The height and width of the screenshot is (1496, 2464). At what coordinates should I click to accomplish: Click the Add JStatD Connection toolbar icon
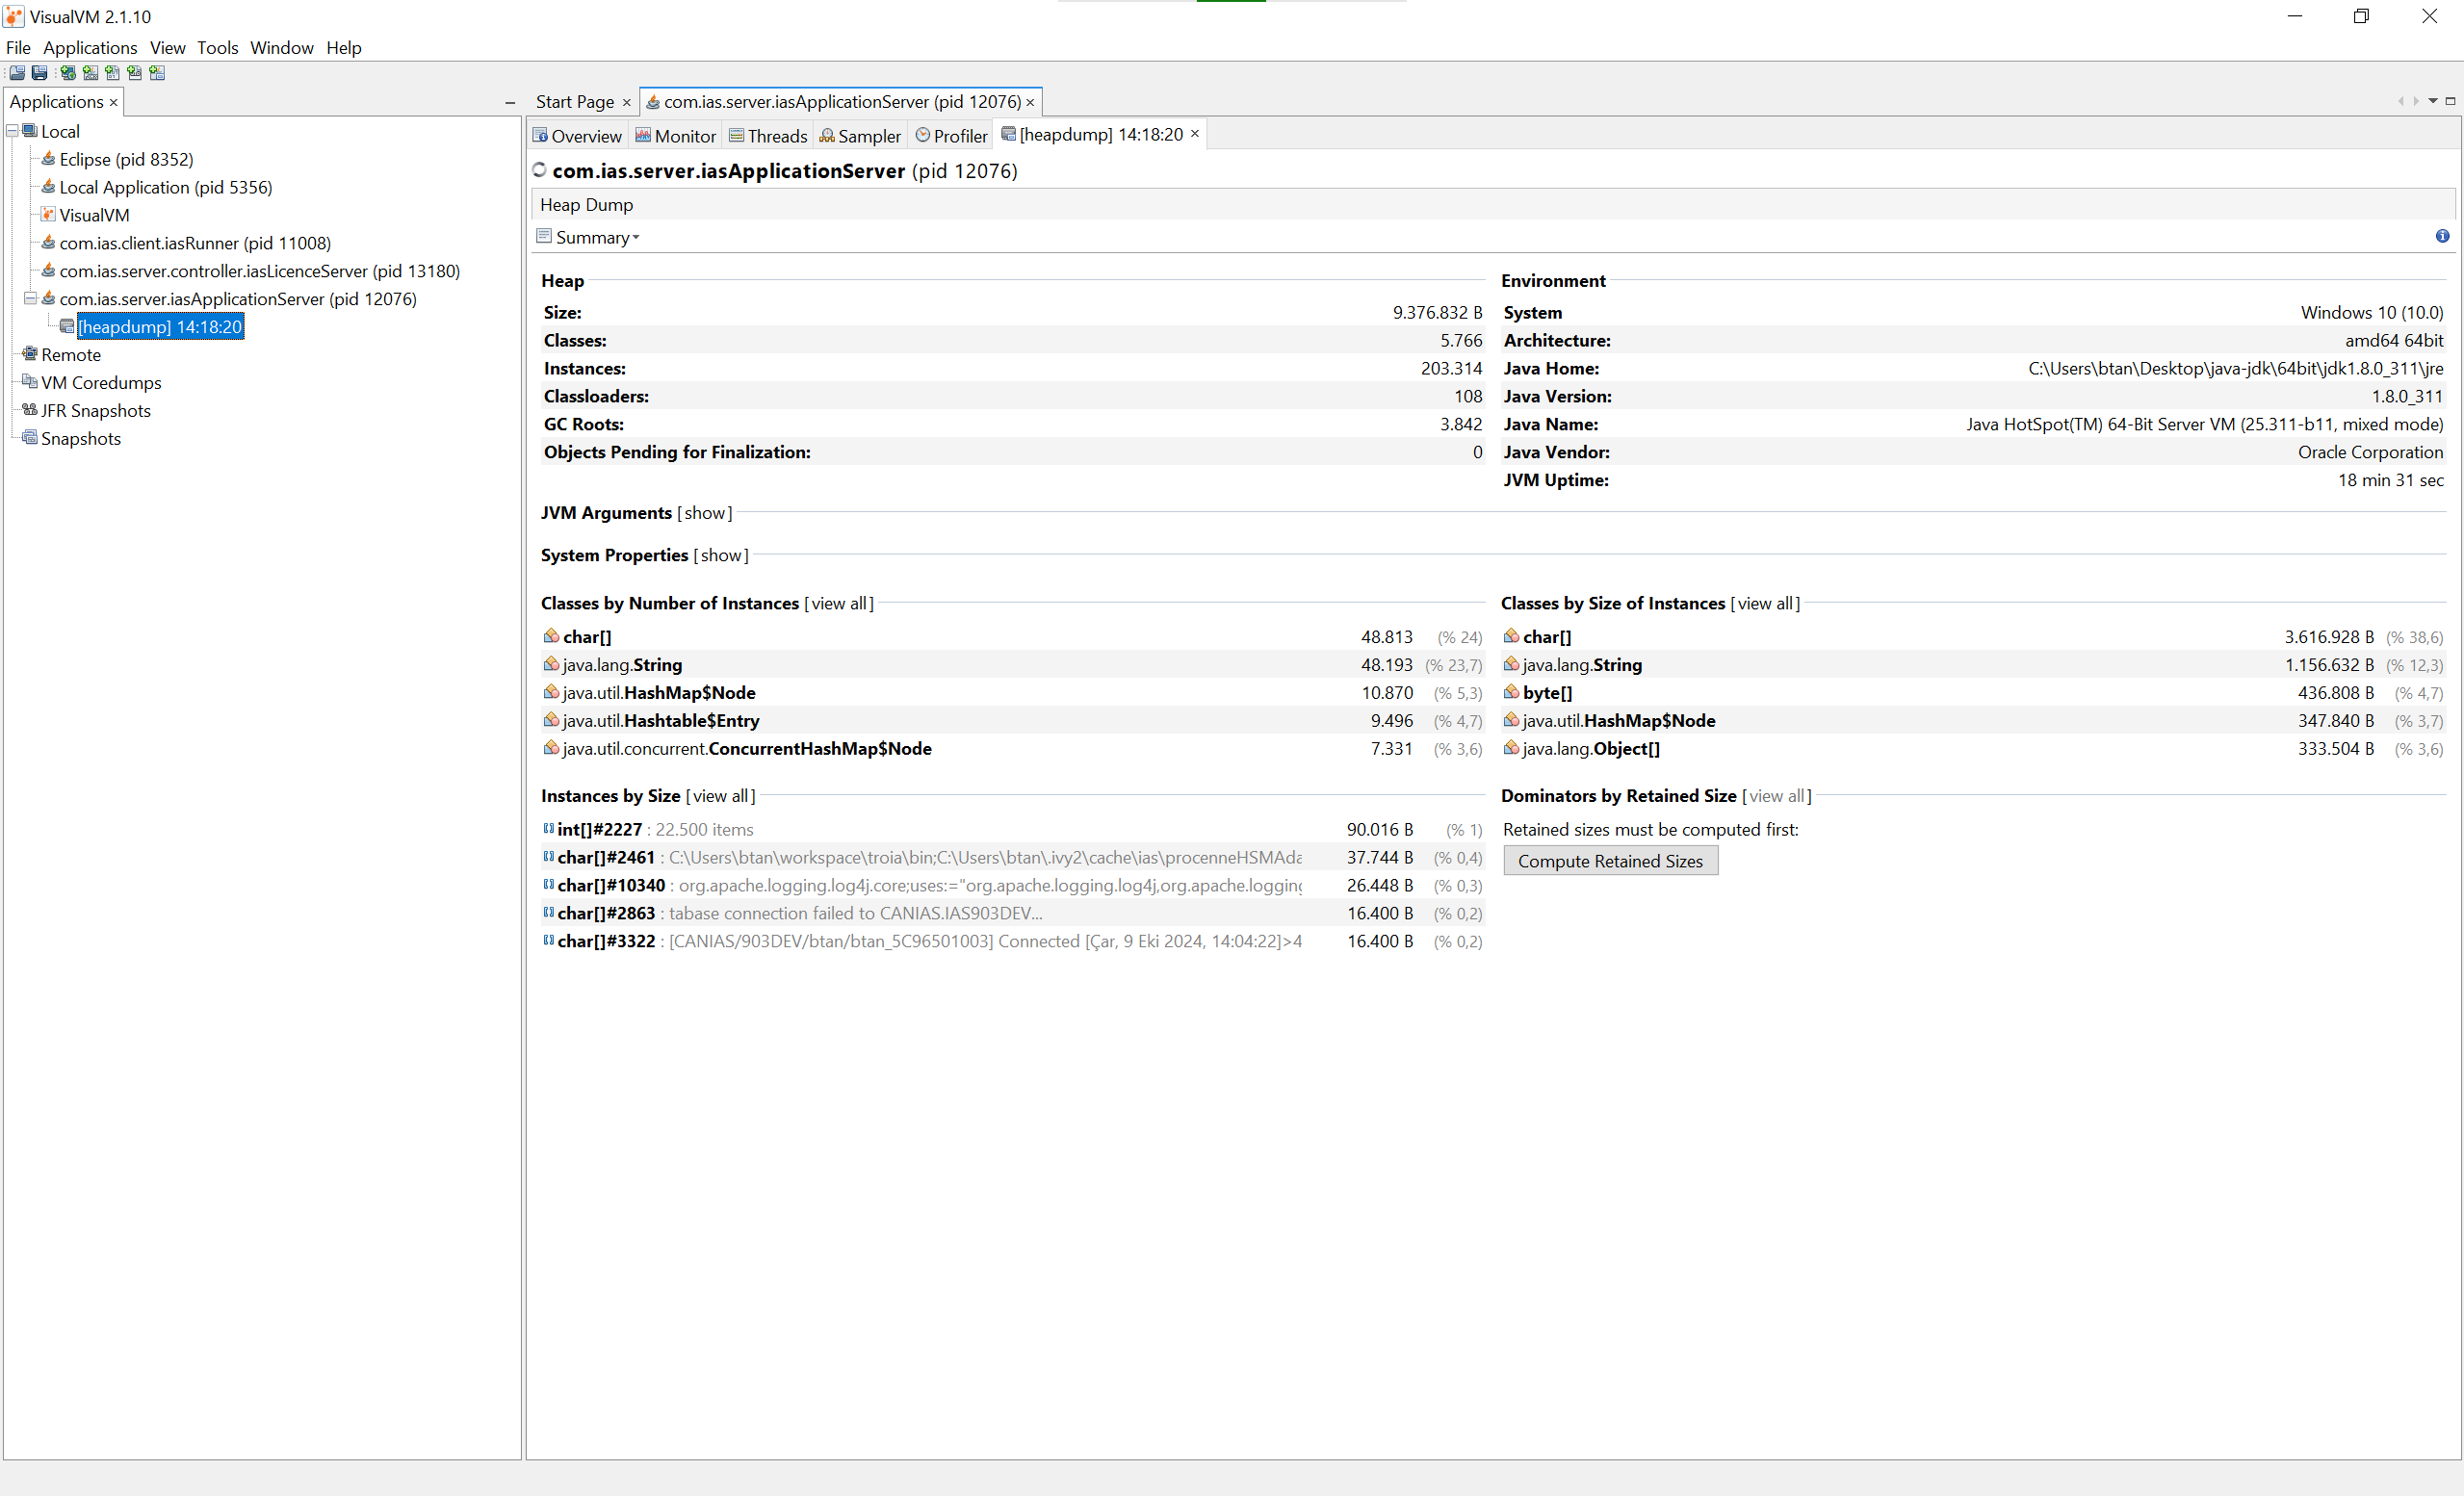coord(156,73)
